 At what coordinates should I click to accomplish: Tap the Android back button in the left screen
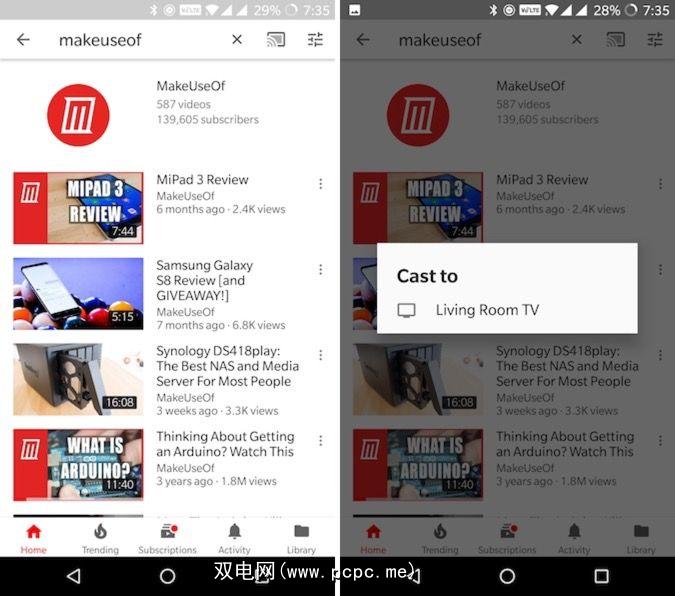74,576
